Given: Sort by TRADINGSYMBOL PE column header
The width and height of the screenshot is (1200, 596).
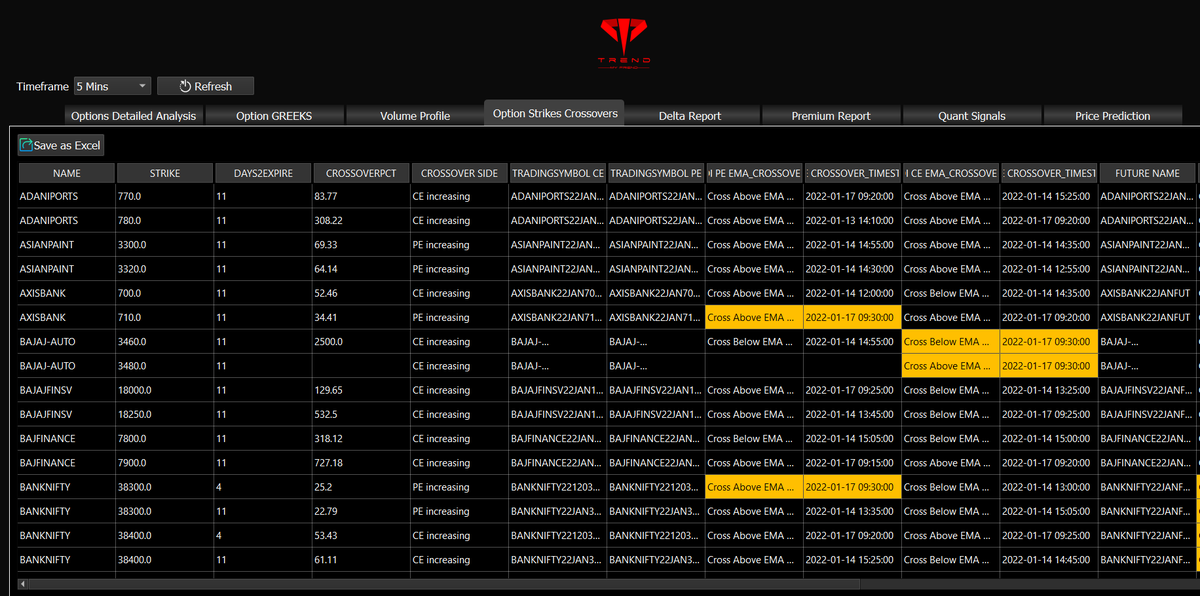Looking at the screenshot, I should pos(655,173).
